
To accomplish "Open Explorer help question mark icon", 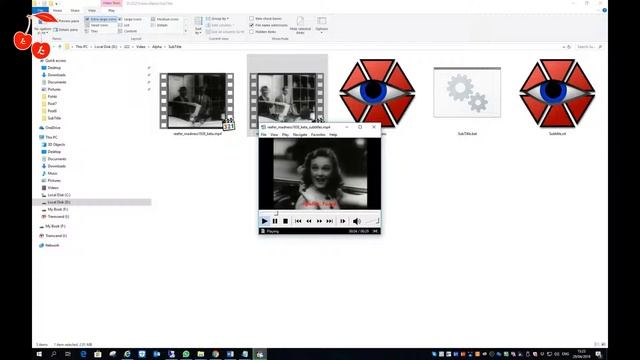I will (604, 10).
